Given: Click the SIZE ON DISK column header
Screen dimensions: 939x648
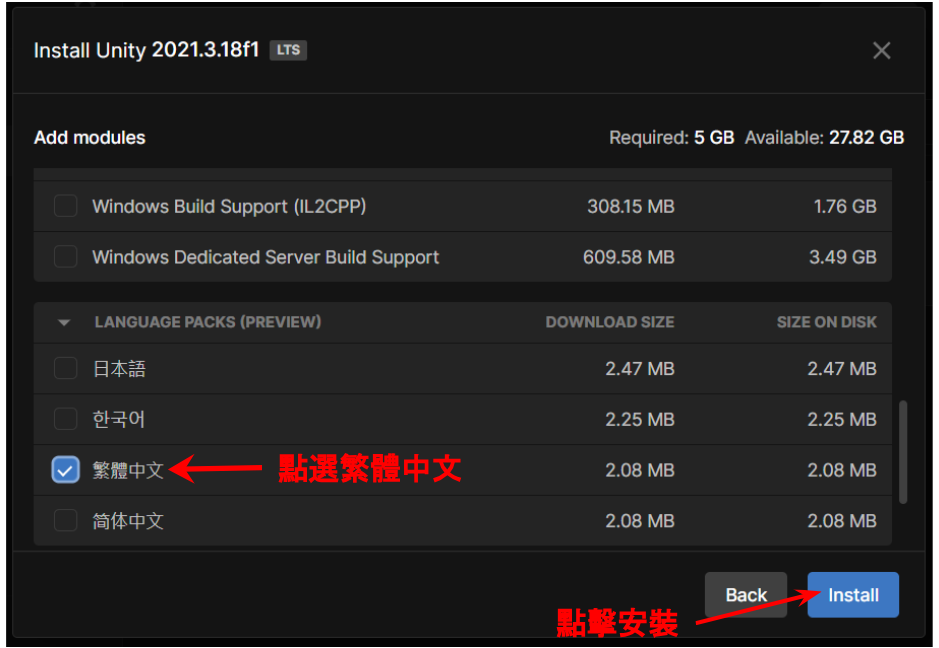Looking at the screenshot, I should point(826,322).
